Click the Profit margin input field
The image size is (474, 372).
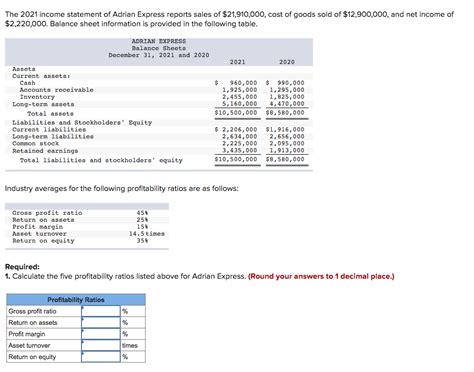(101, 334)
